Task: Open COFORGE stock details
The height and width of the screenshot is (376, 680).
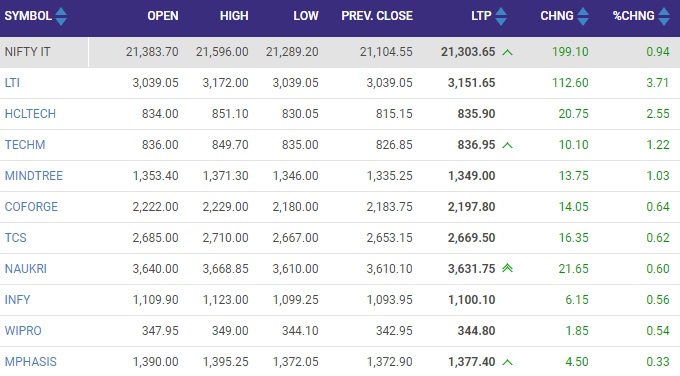Action: click(31, 207)
